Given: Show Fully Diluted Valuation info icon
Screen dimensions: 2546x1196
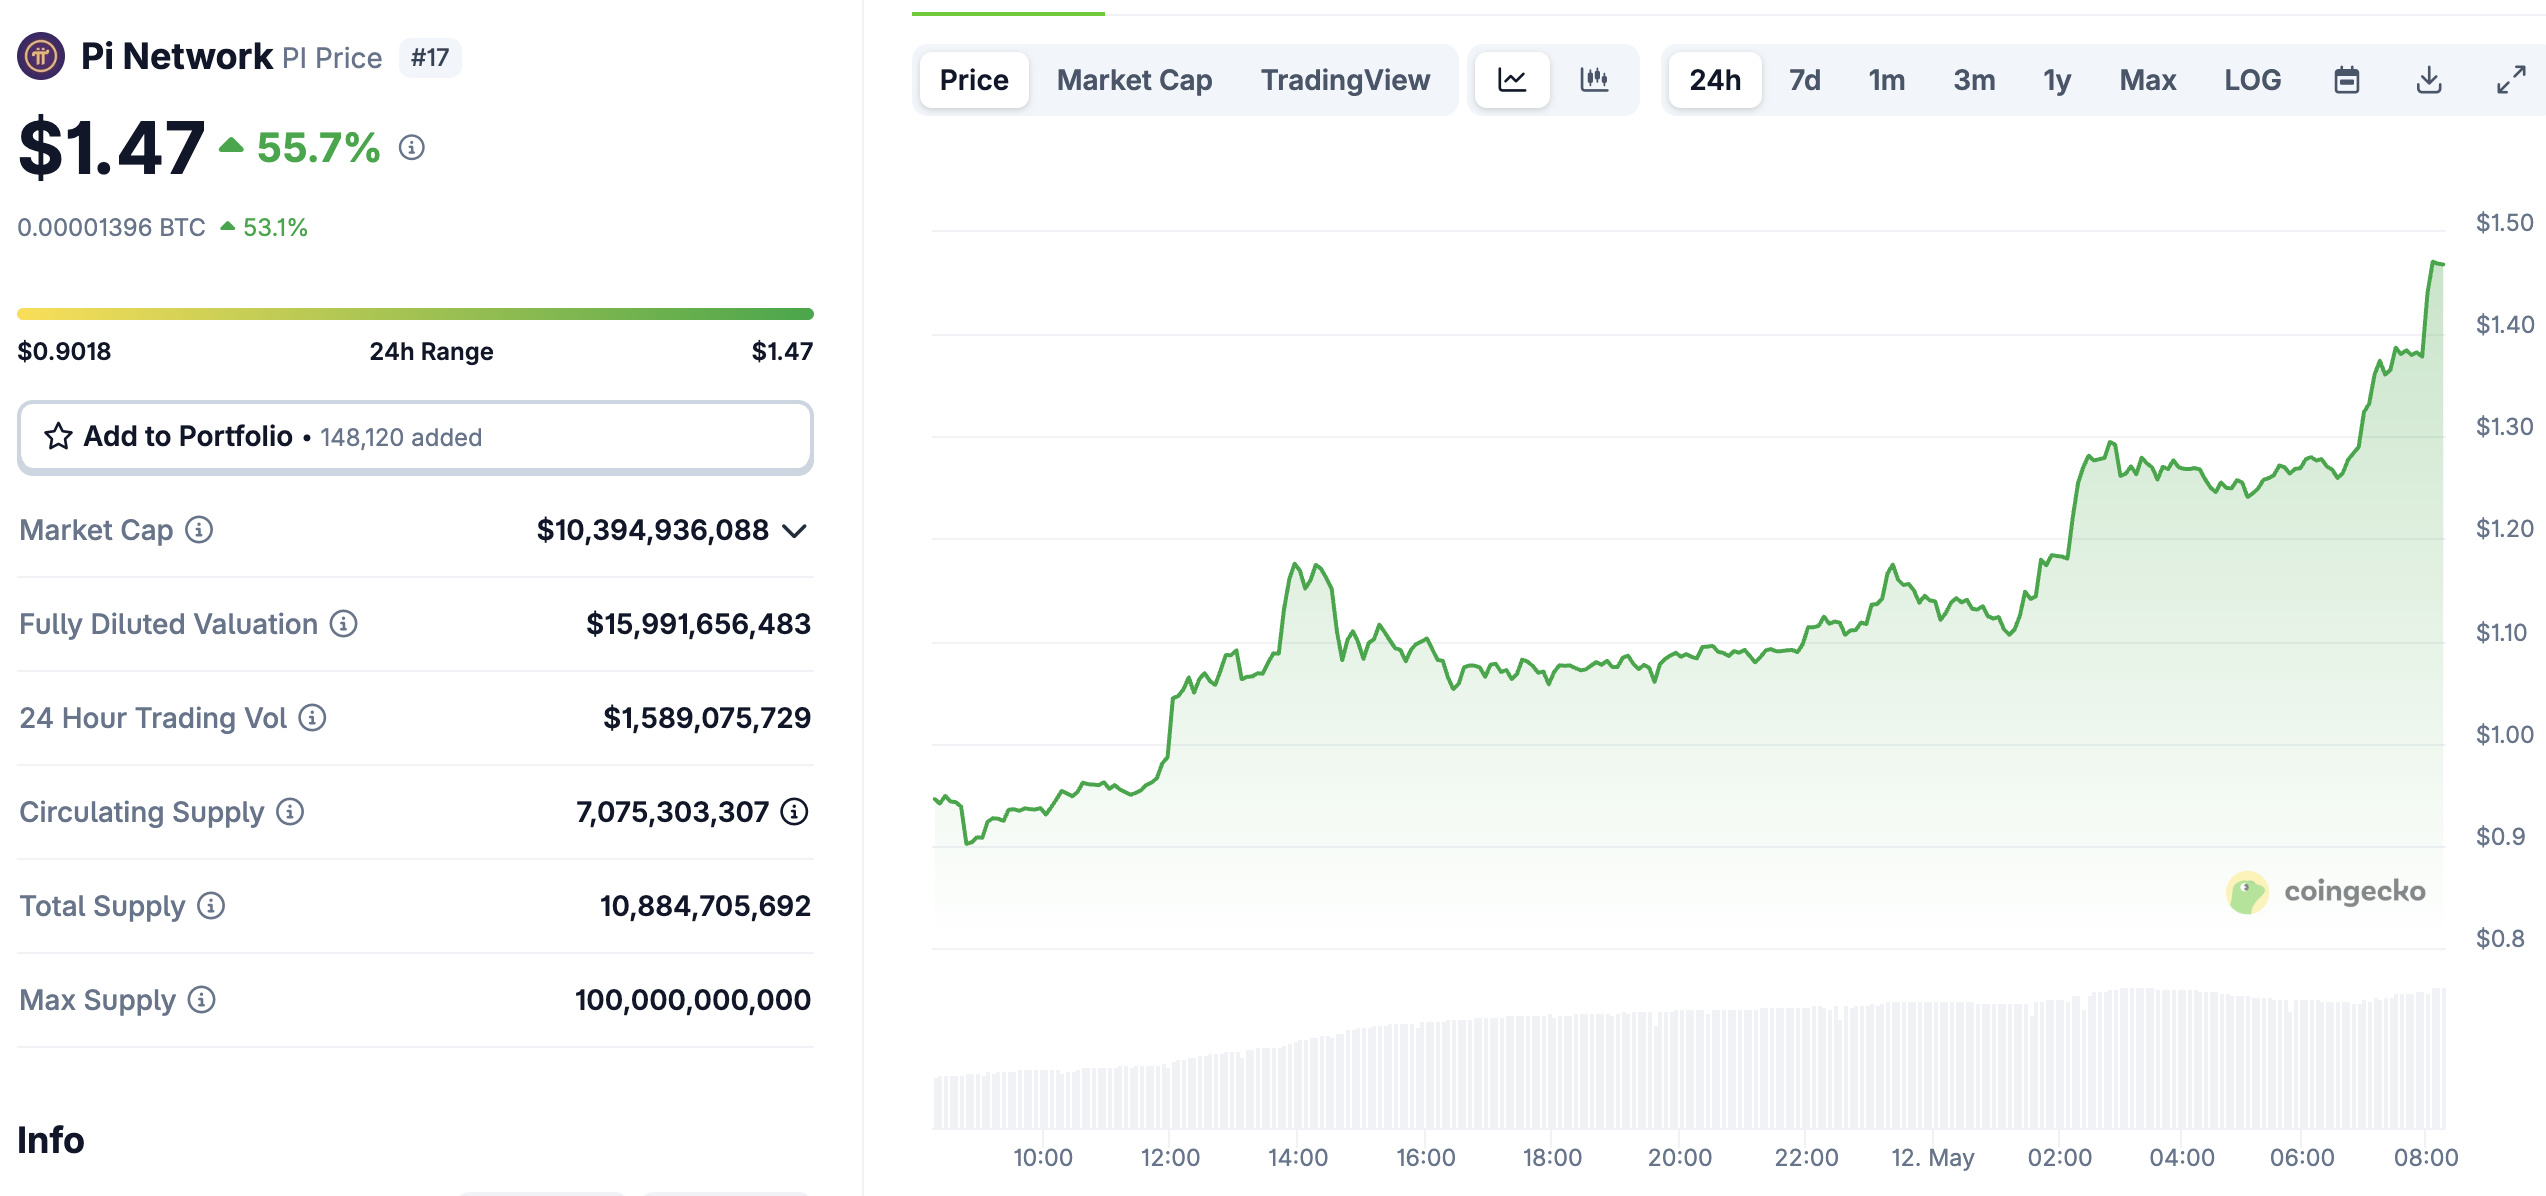Looking at the screenshot, I should pyautogui.click(x=344, y=624).
